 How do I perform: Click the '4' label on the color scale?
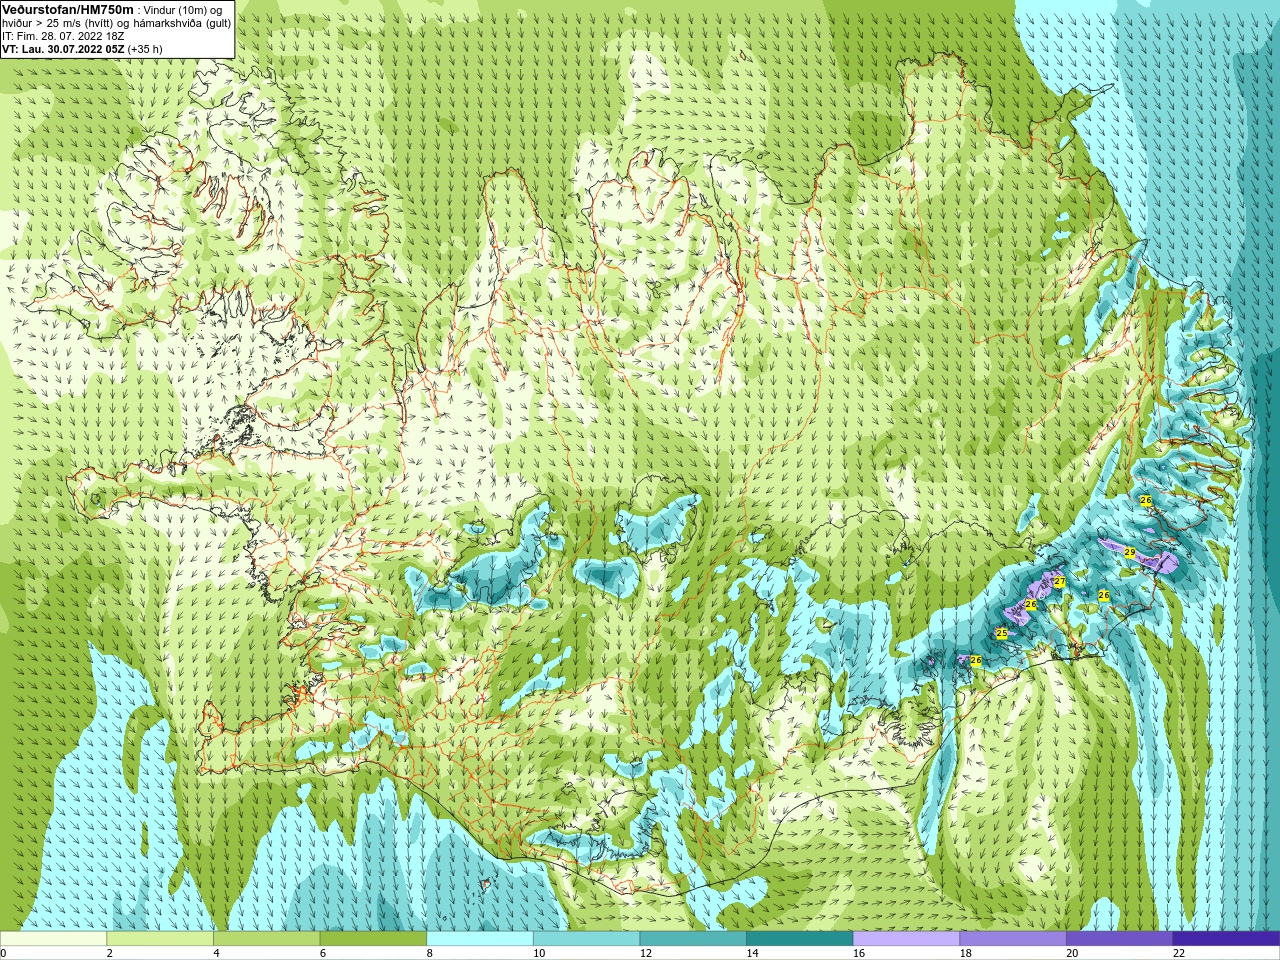click(x=216, y=953)
